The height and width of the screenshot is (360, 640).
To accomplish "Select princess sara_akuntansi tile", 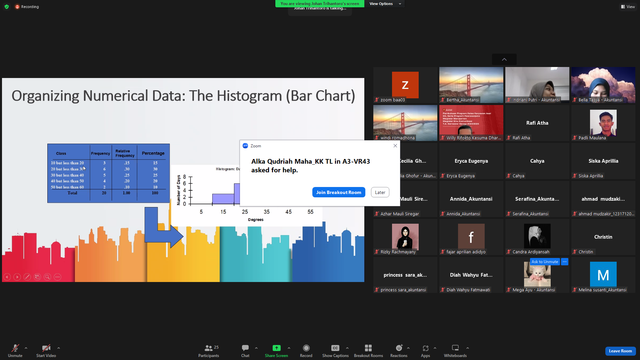I will tap(405, 275).
